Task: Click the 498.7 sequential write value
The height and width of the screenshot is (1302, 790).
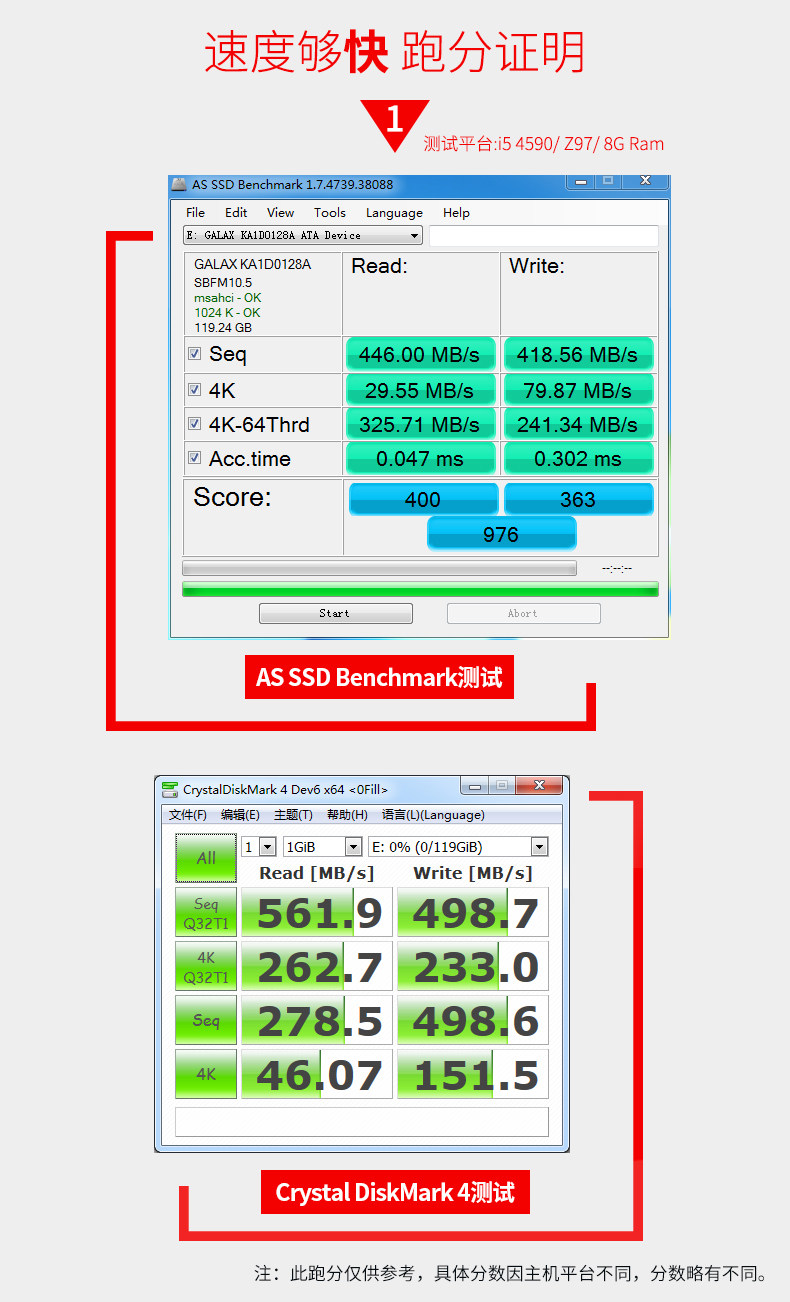Action: pyautogui.click(x=474, y=913)
